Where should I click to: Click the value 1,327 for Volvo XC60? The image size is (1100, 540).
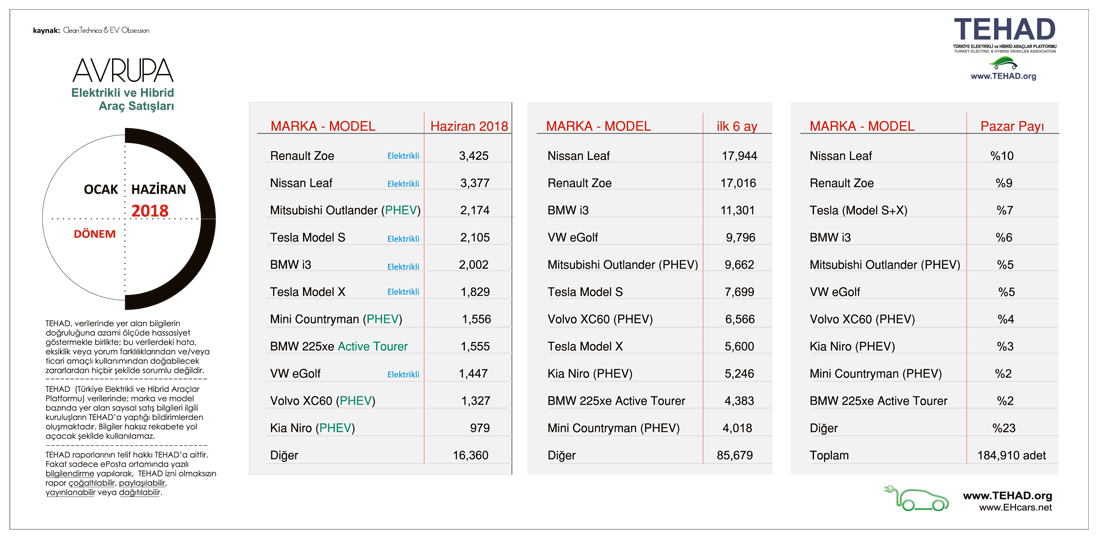pyautogui.click(x=475, y=401)
